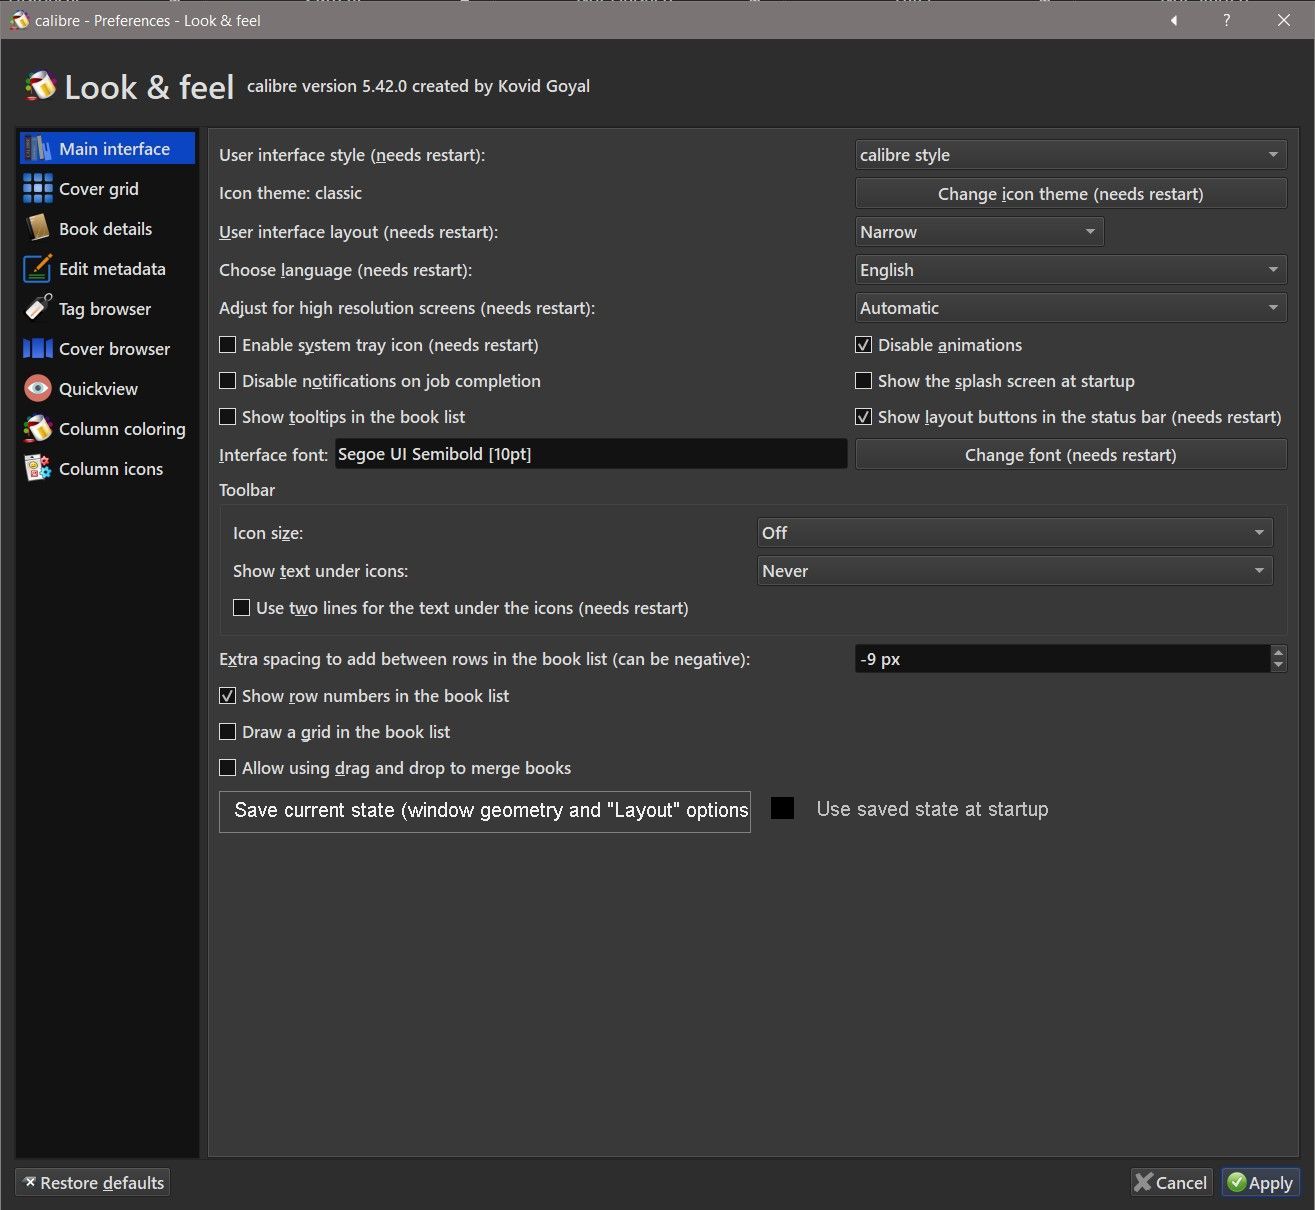Open the toolbar Icon size dropdown
1315x1210 pixels.
(1015, 533)
